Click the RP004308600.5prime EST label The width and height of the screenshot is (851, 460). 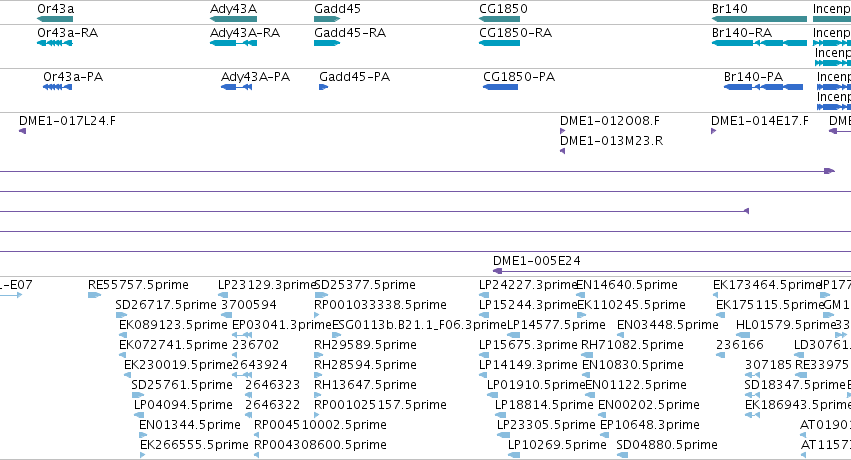click(320, 445)
